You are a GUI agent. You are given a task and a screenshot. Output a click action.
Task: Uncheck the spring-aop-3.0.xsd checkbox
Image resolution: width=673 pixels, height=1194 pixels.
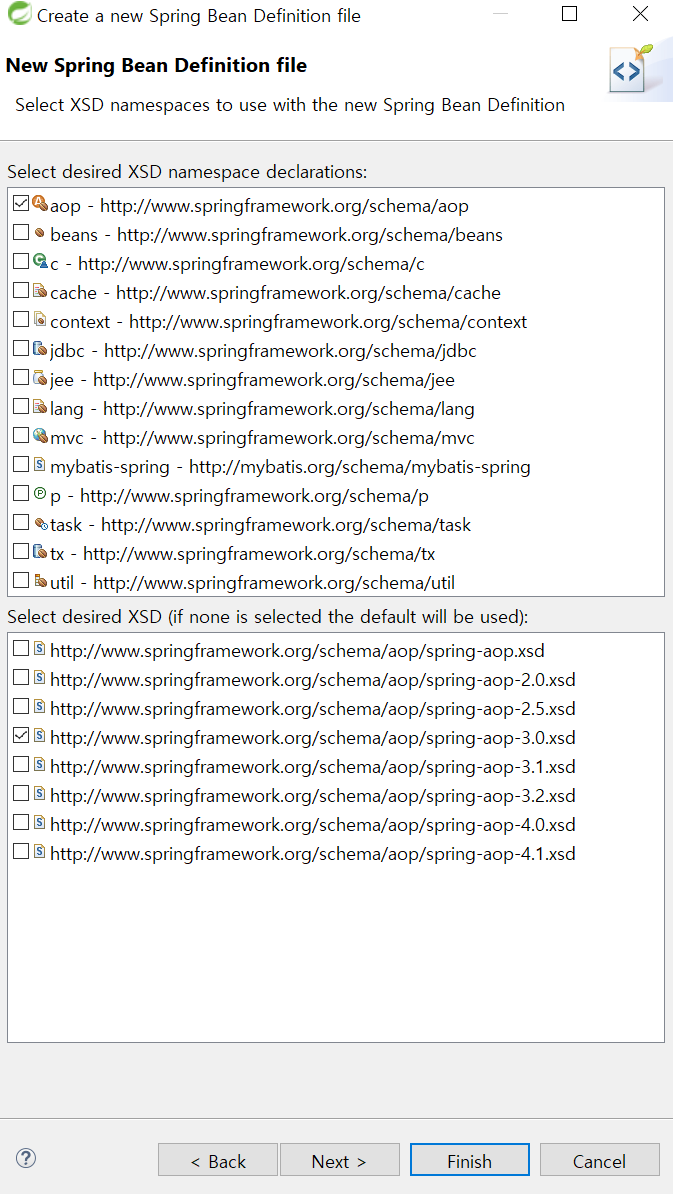tap(21, 736)
